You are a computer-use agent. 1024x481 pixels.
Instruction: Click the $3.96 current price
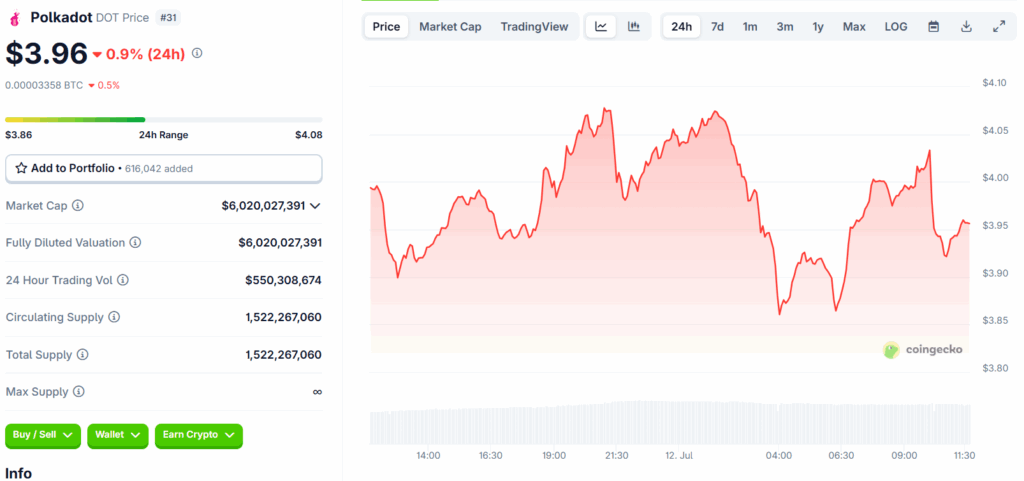tap(46, 54)
